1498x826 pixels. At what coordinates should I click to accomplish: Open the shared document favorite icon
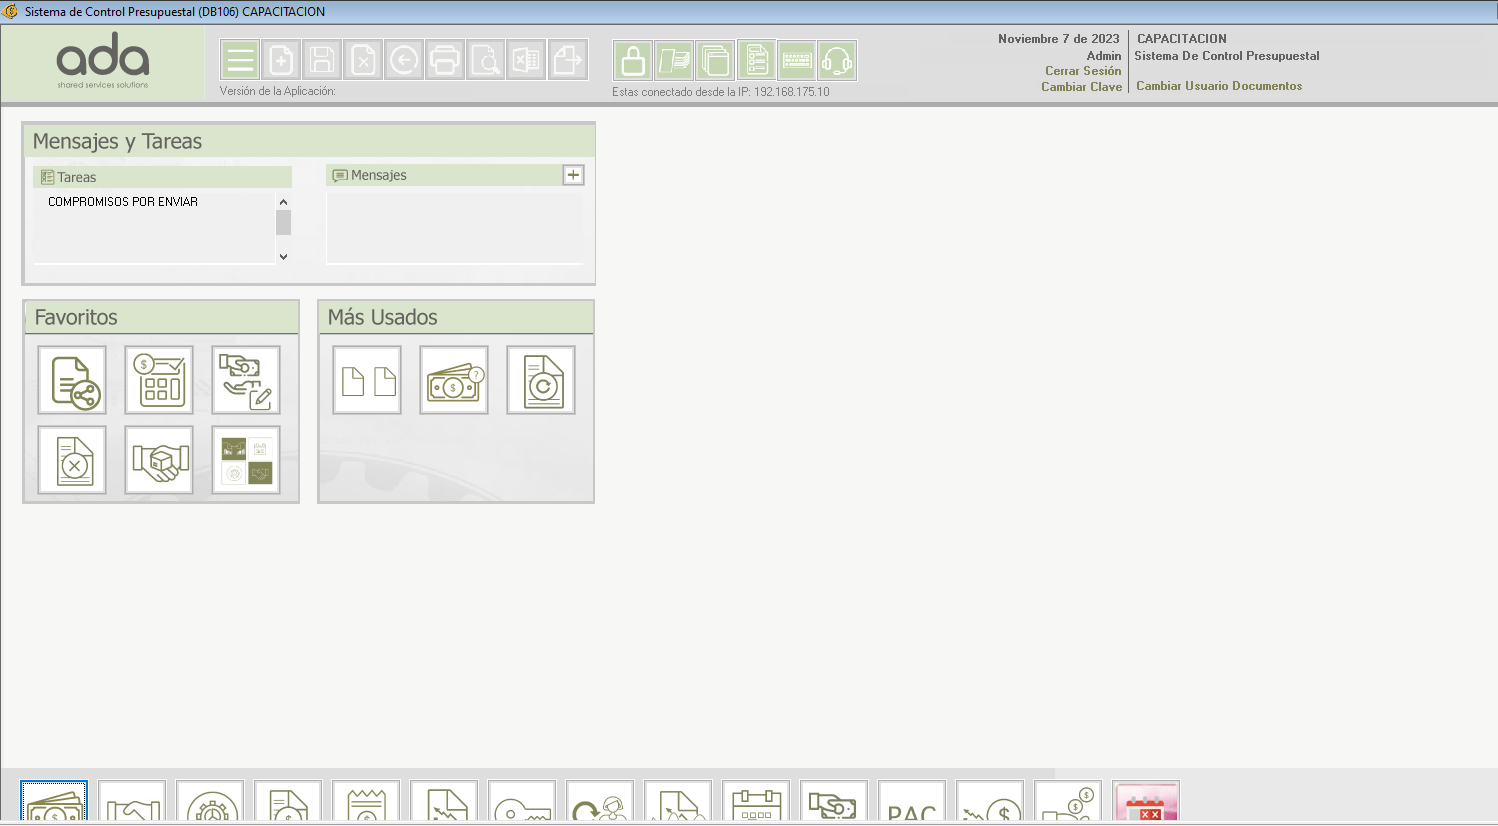coord(72,380)
